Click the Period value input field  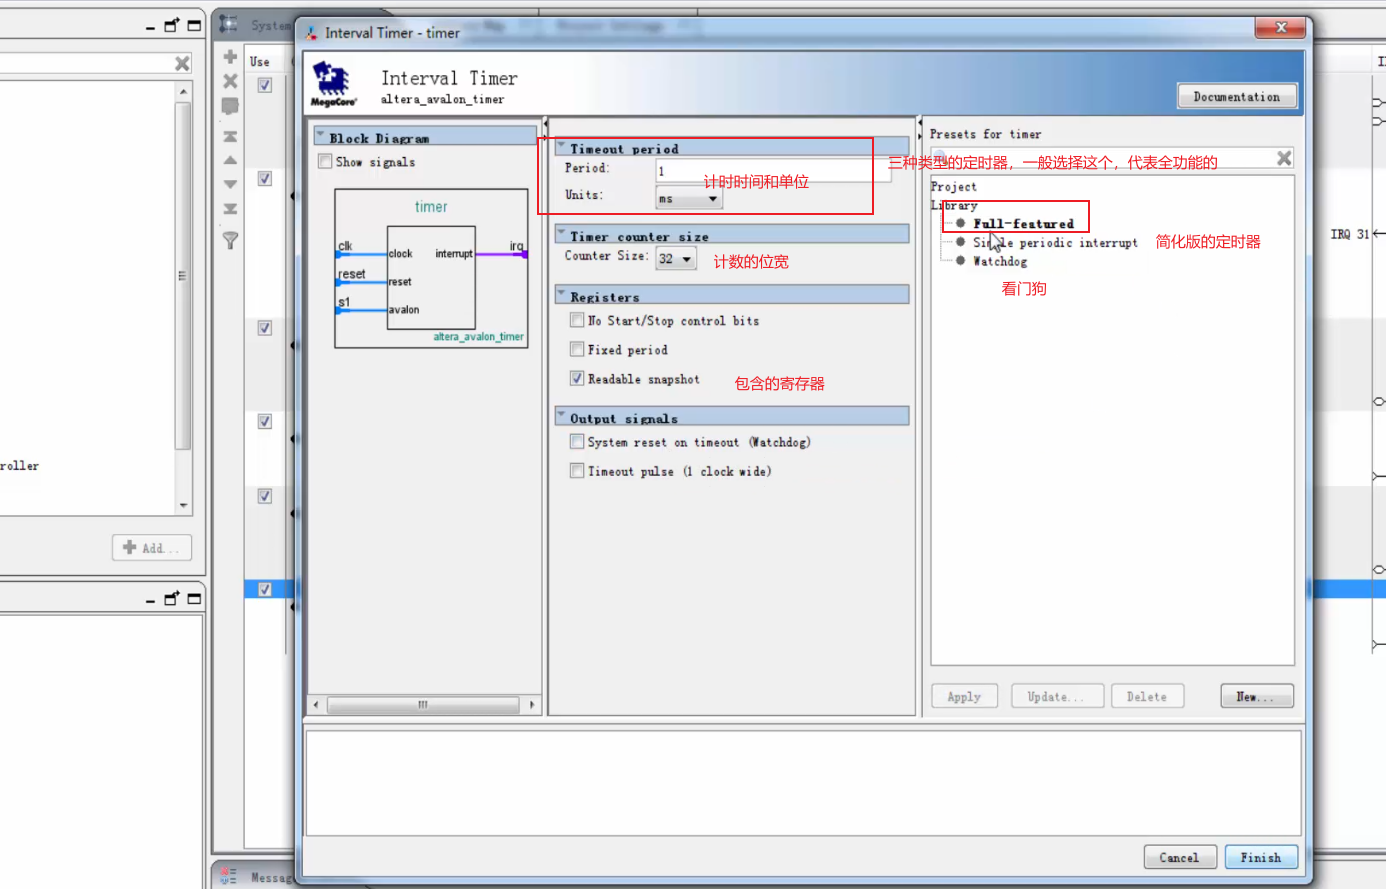pyautogui.click(x=773, y=171)
